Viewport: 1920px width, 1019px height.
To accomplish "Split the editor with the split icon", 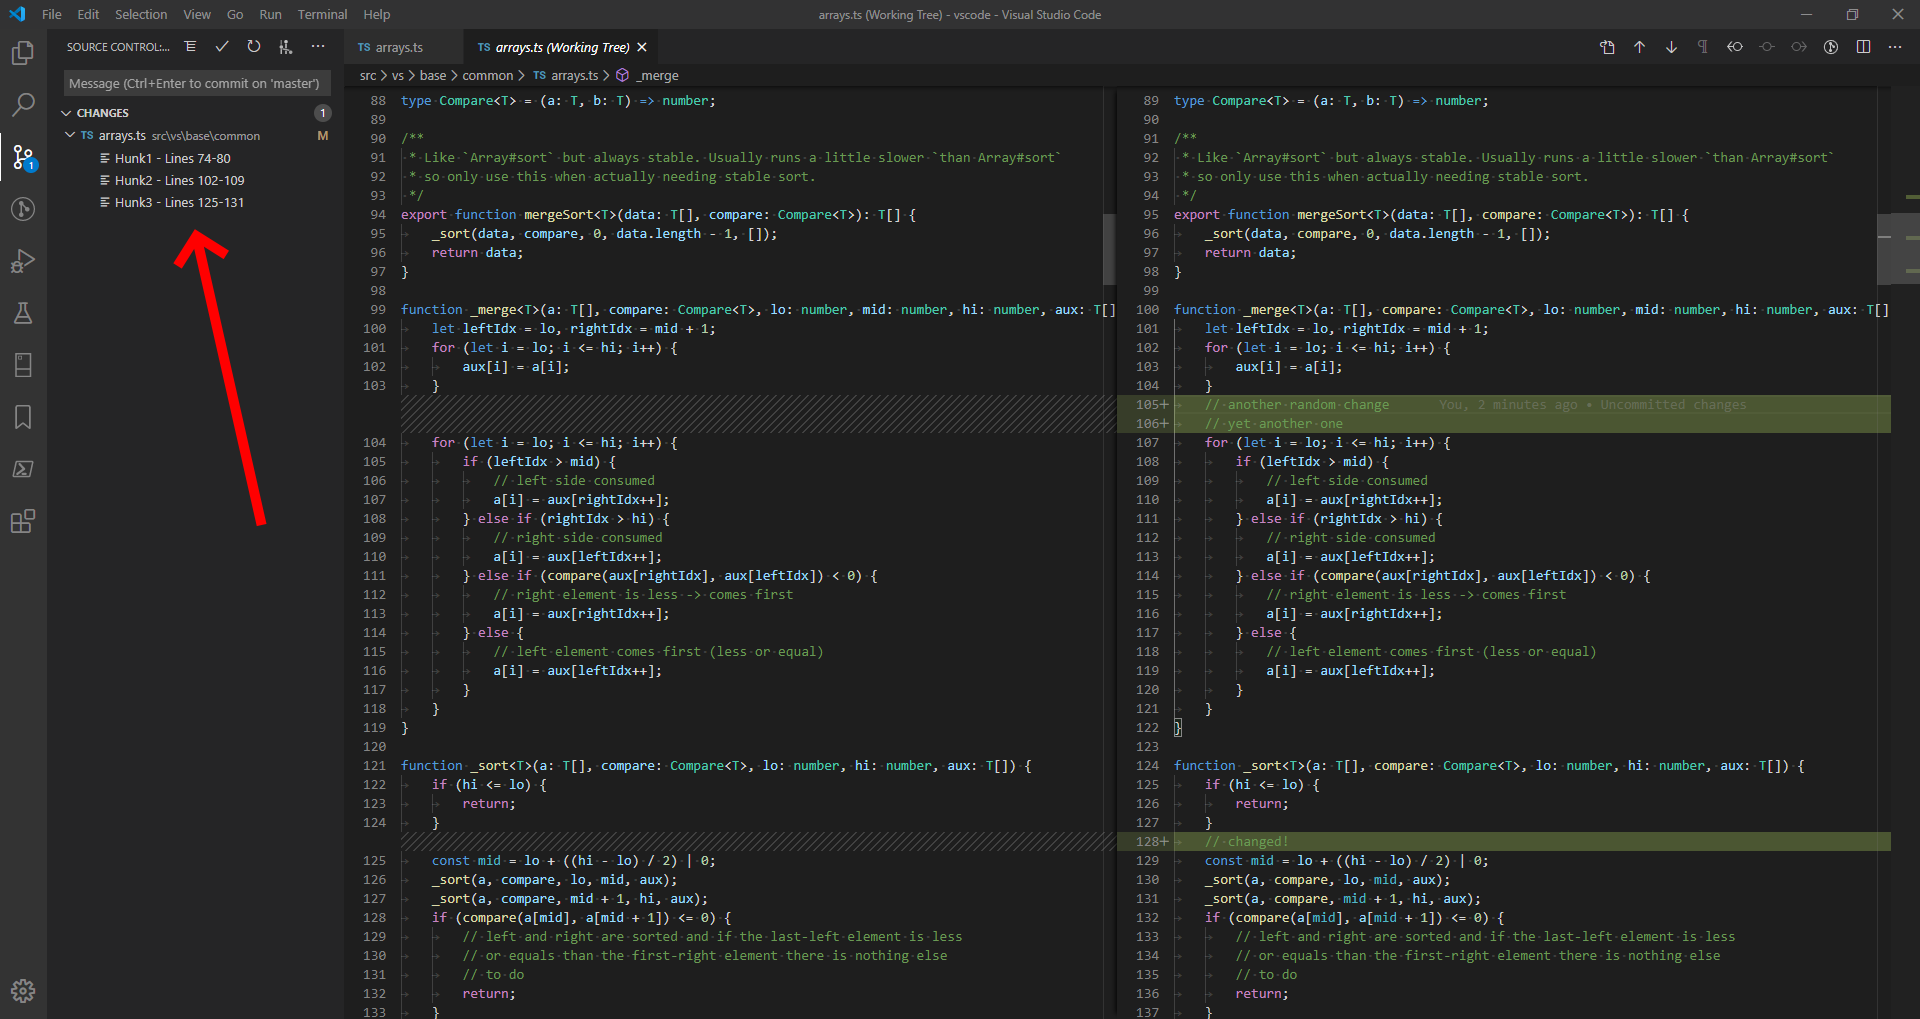I will pyautogui.click(x=1863, y=46).
